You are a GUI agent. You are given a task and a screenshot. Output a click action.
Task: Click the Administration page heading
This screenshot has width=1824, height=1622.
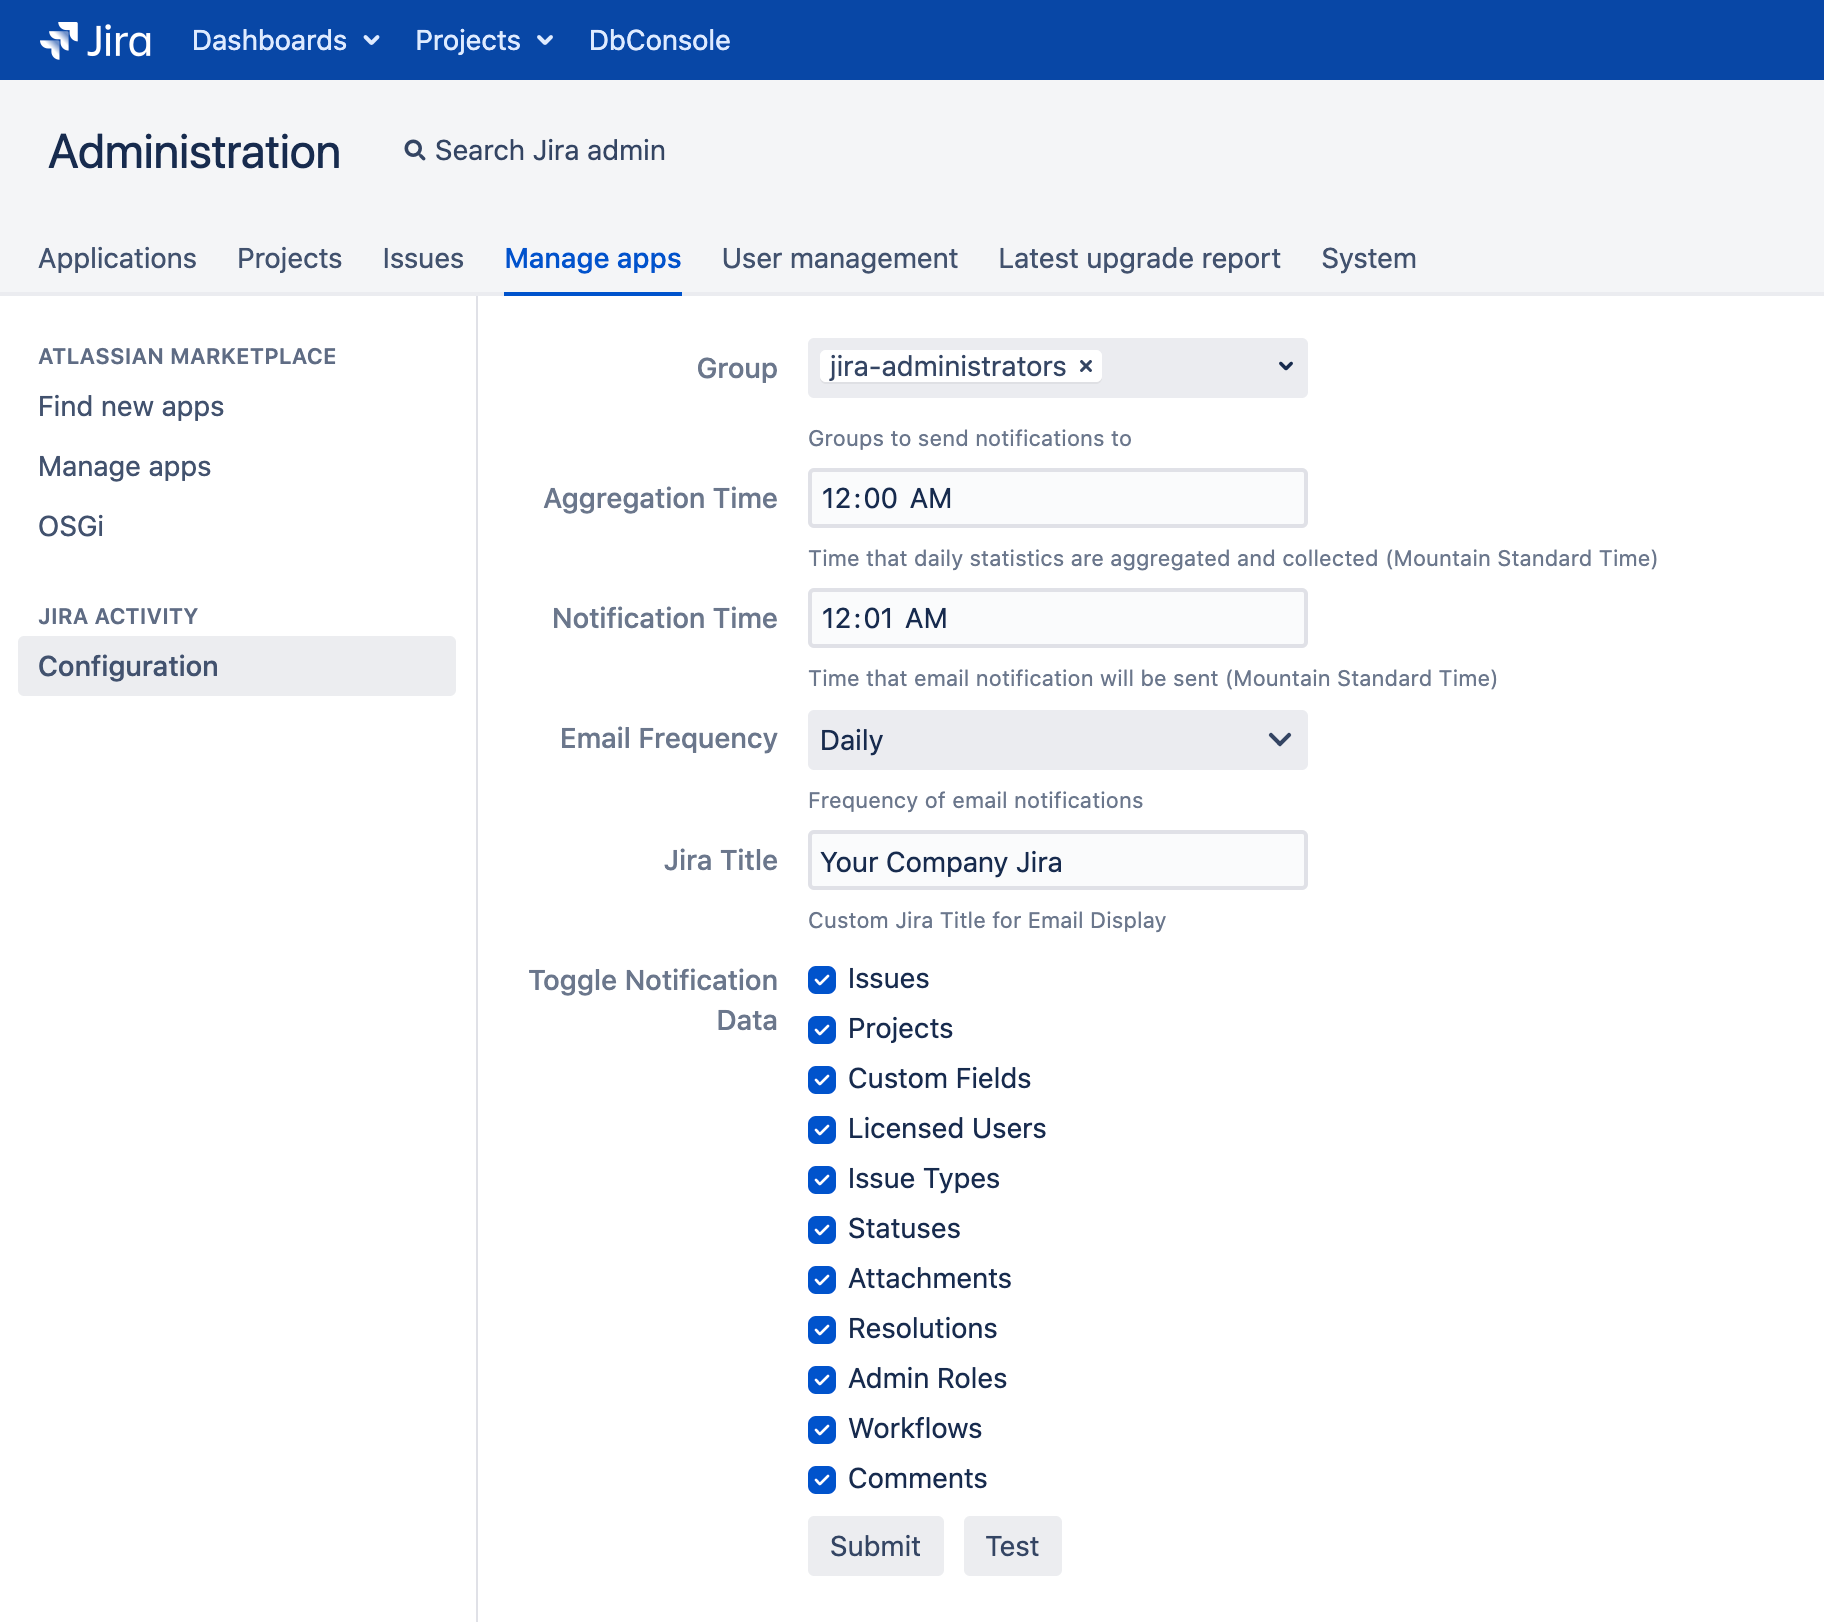(x=195, y=152)
